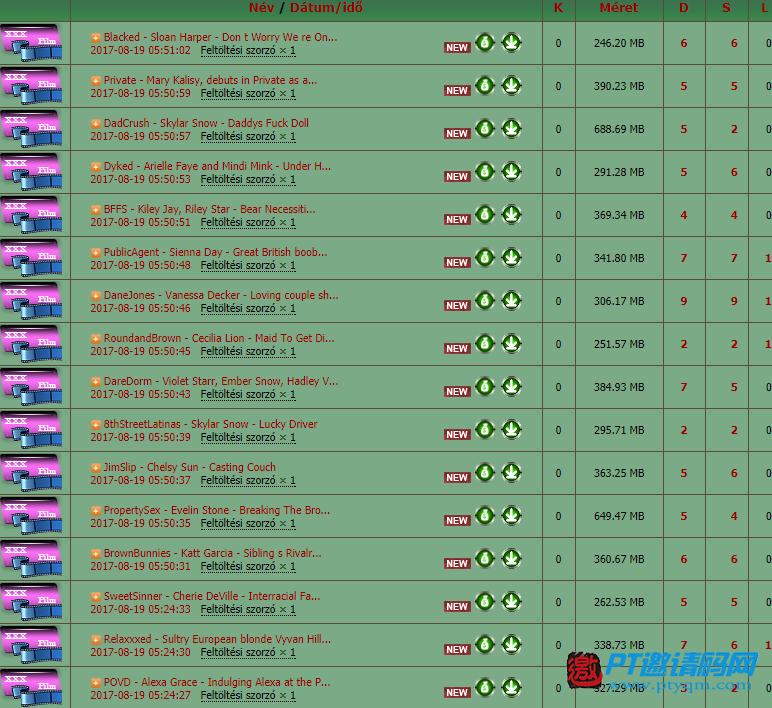Screen dimensions: 772x708
Task: Sort by D column header
Action: (x=684, y=7)
